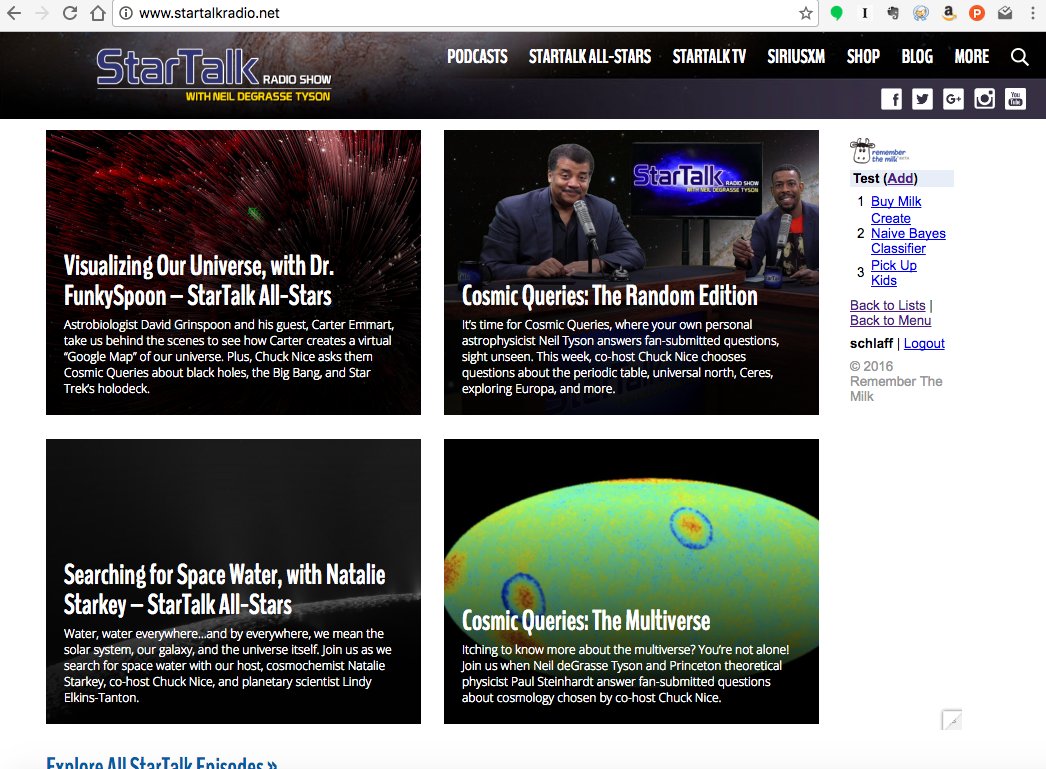Click the Add link next to Test
Screen dimensions: 1046x769
pyautogui.click(x=901, y=178)
